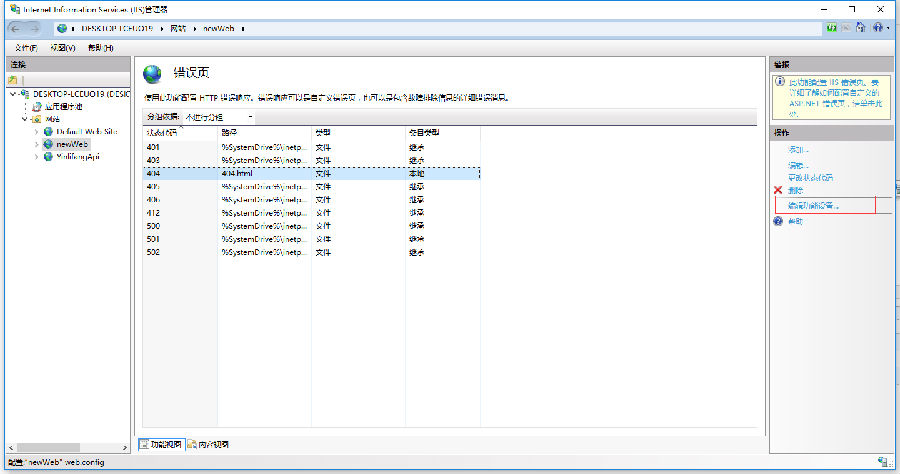The image size is (900, 474).
Task: Select the 405 error page row
Action: tap(311, 187)
